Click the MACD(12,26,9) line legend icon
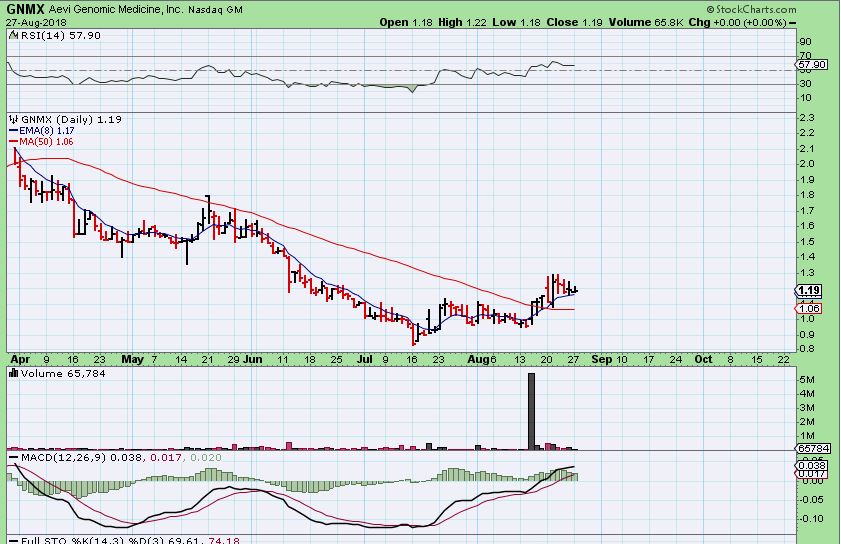The height and width of the screenshot is (544, 841). pyautogui.click(x=12, y=458)
